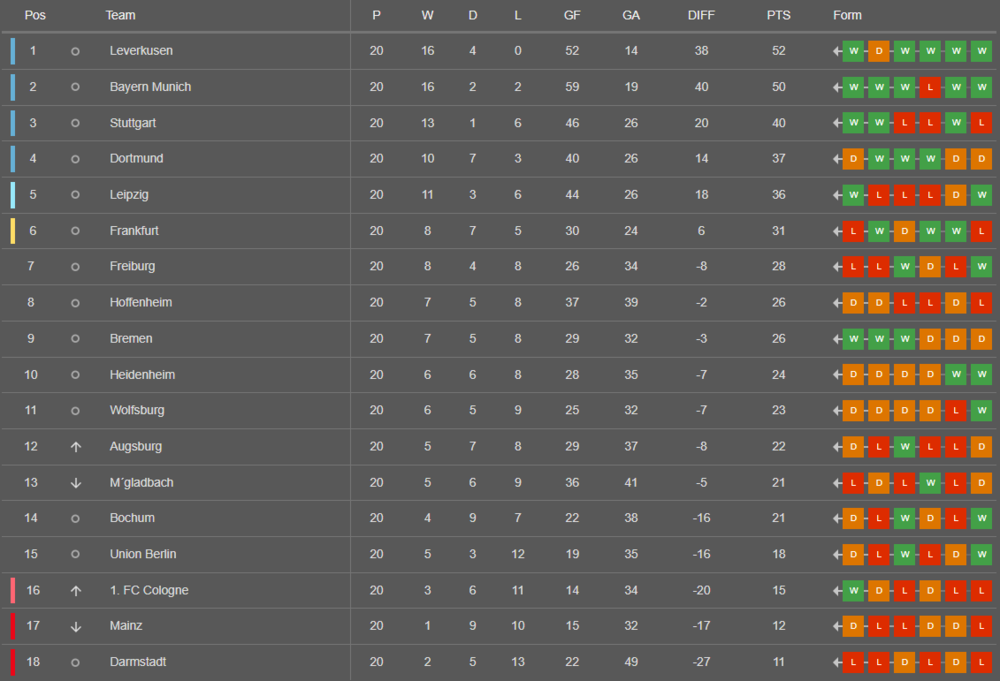This screenshot has height=681, width=1000.
Task: Open the Union Berlin team link
Action: [143, 554]
